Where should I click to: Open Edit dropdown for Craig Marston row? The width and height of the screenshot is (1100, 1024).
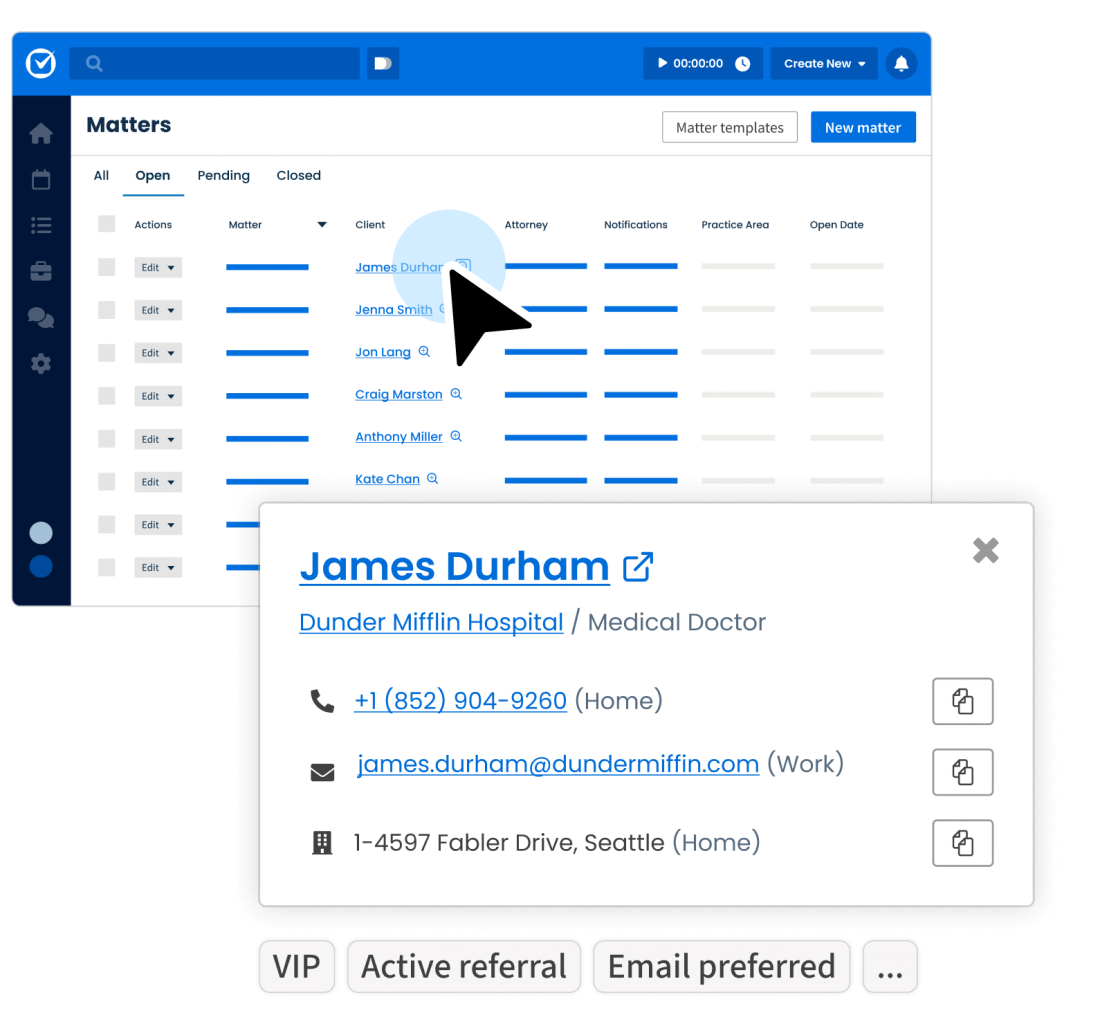158,396
